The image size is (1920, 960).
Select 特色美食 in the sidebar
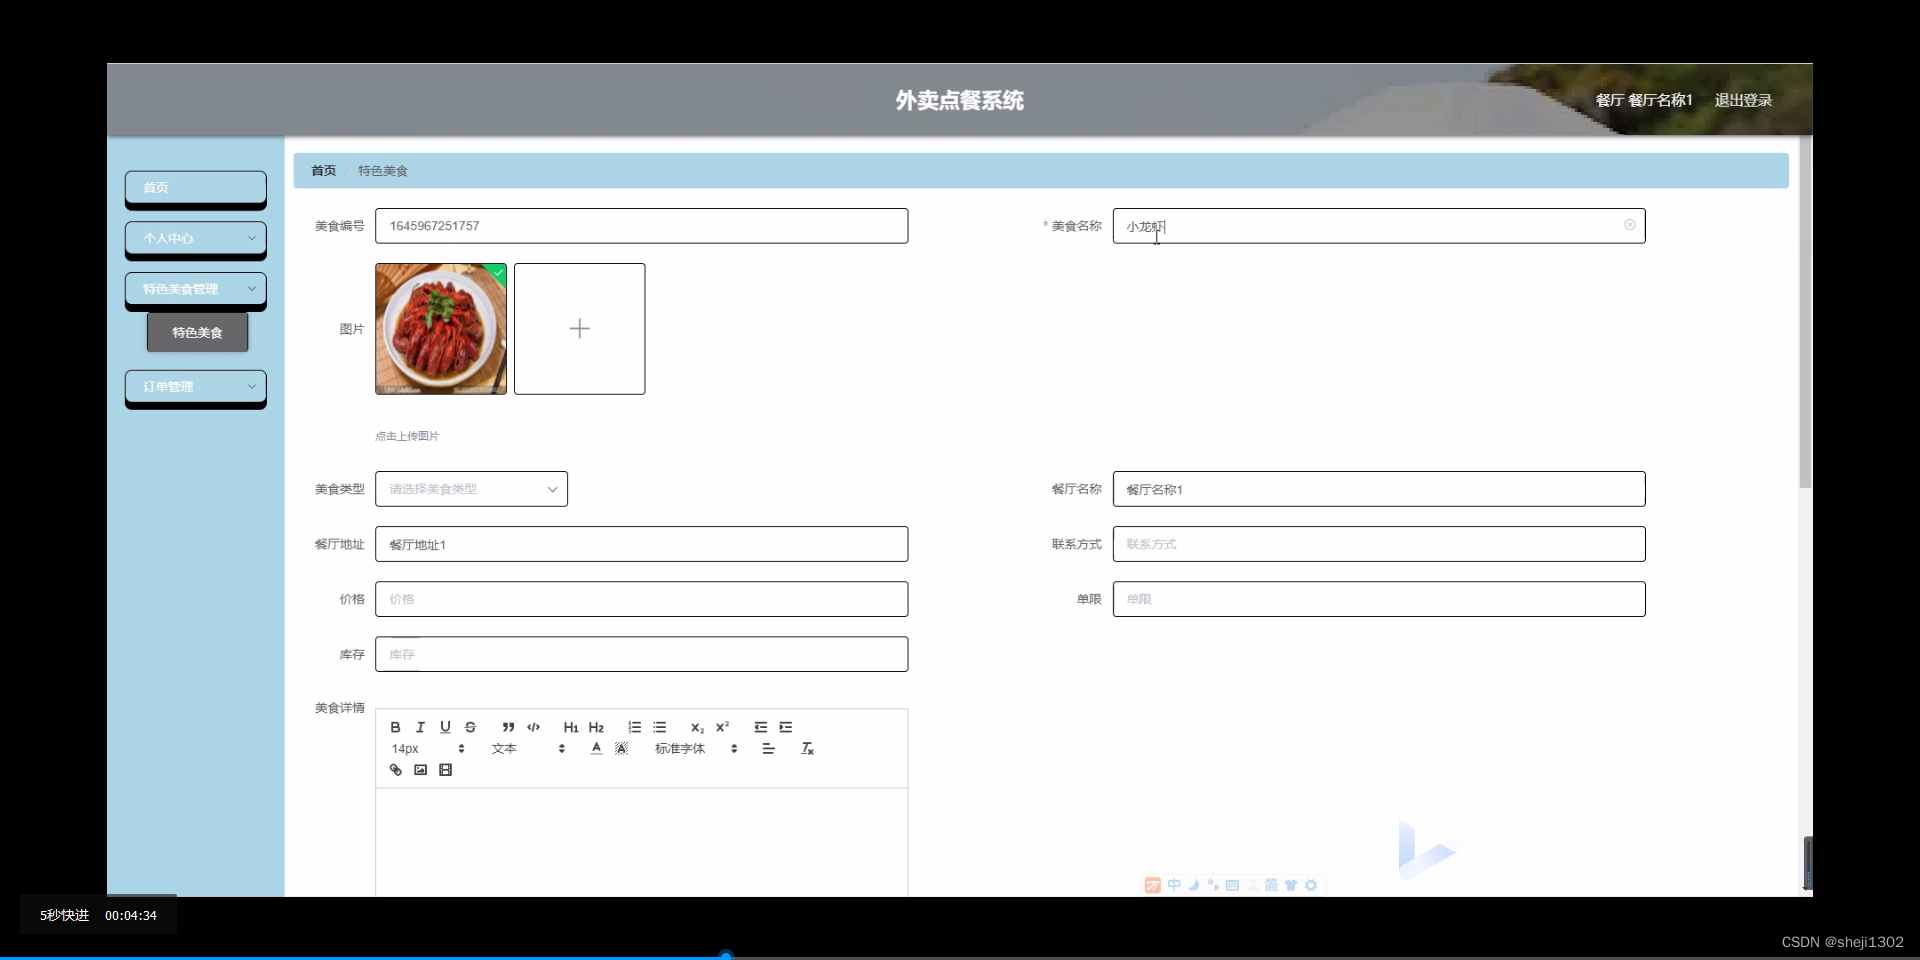pyautogui.click(x=196, y=332)
